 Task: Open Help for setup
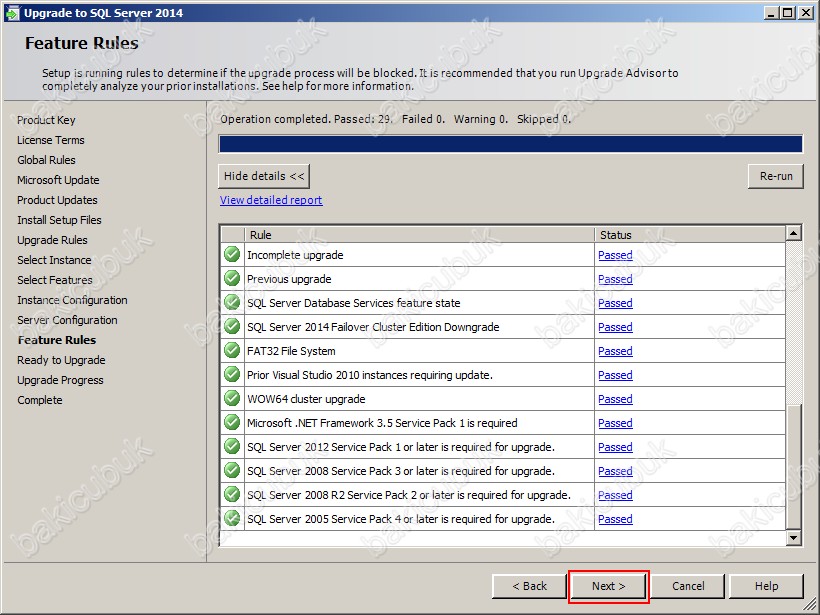[x=766, y=586]
